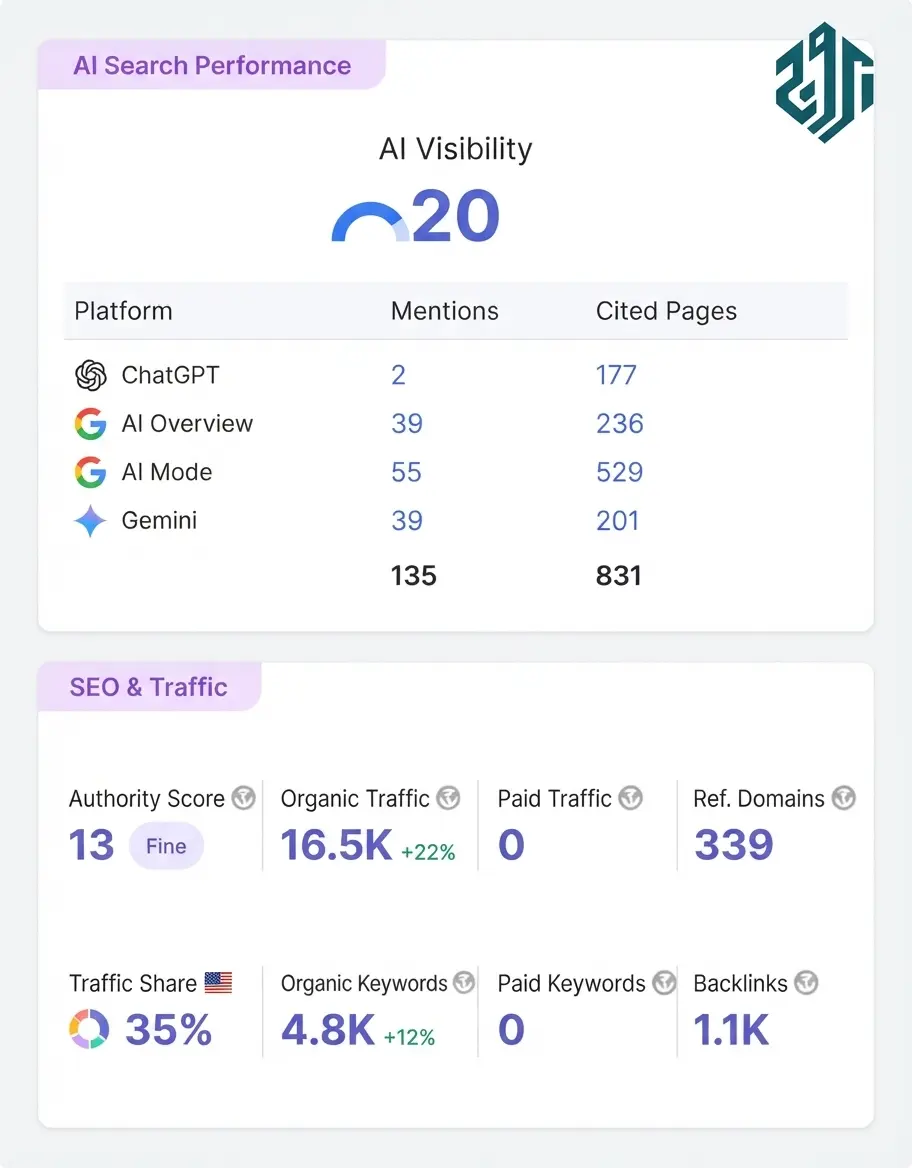Click the Traffic Share donut chart icon
Viewport: 912px width, 1168px height.
(89, 1029)
